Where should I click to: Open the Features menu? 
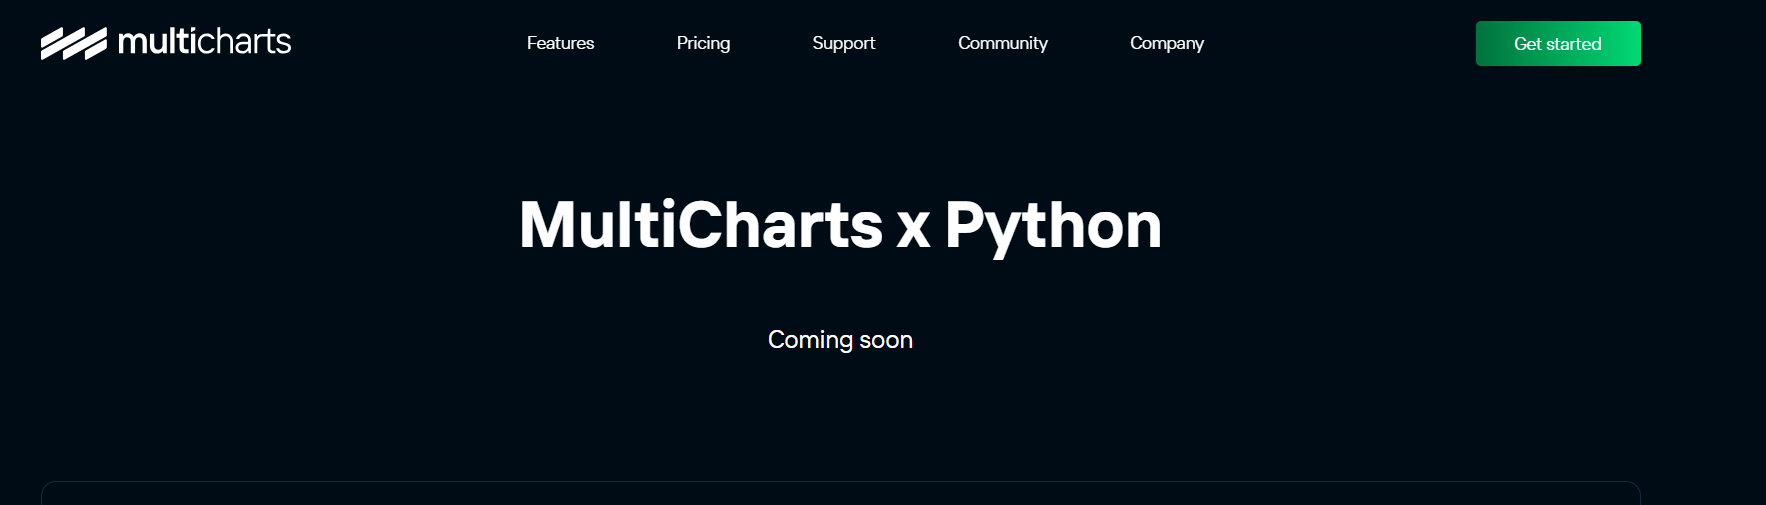pos(560,43)
